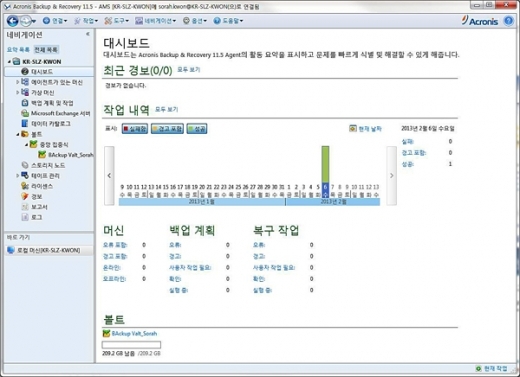Click 온라인: under 머신
Image resolution: width=520 pixels, height=377 pixels.
click(112, 268)
